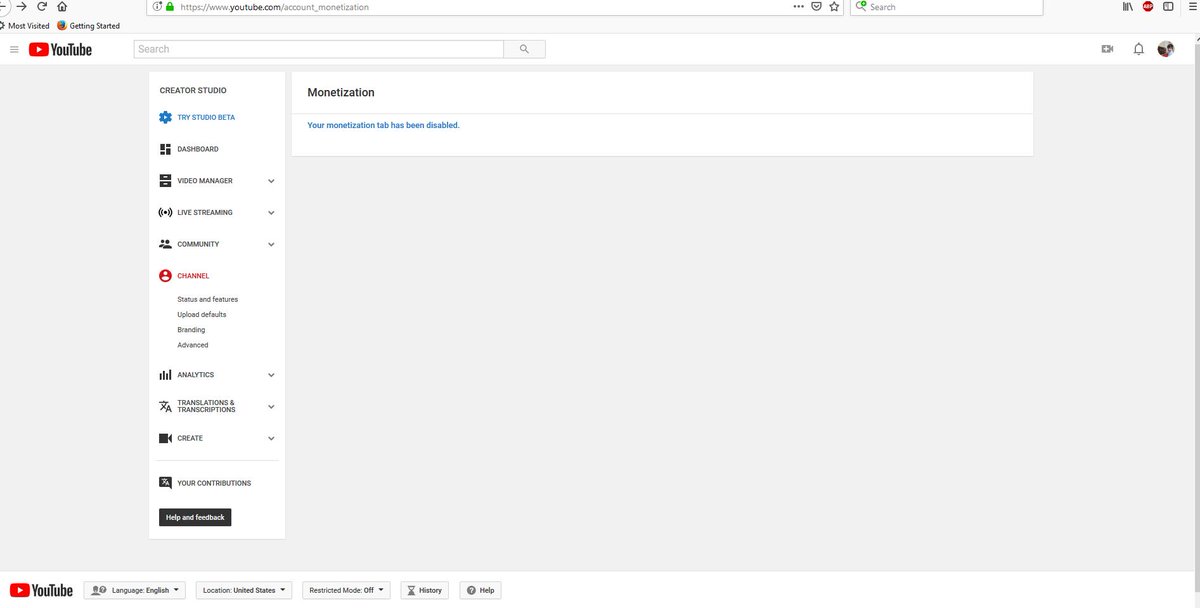Click the Create camera icon
The height and width of the screenshot is (608, 1200).
(x=165, y=438)
